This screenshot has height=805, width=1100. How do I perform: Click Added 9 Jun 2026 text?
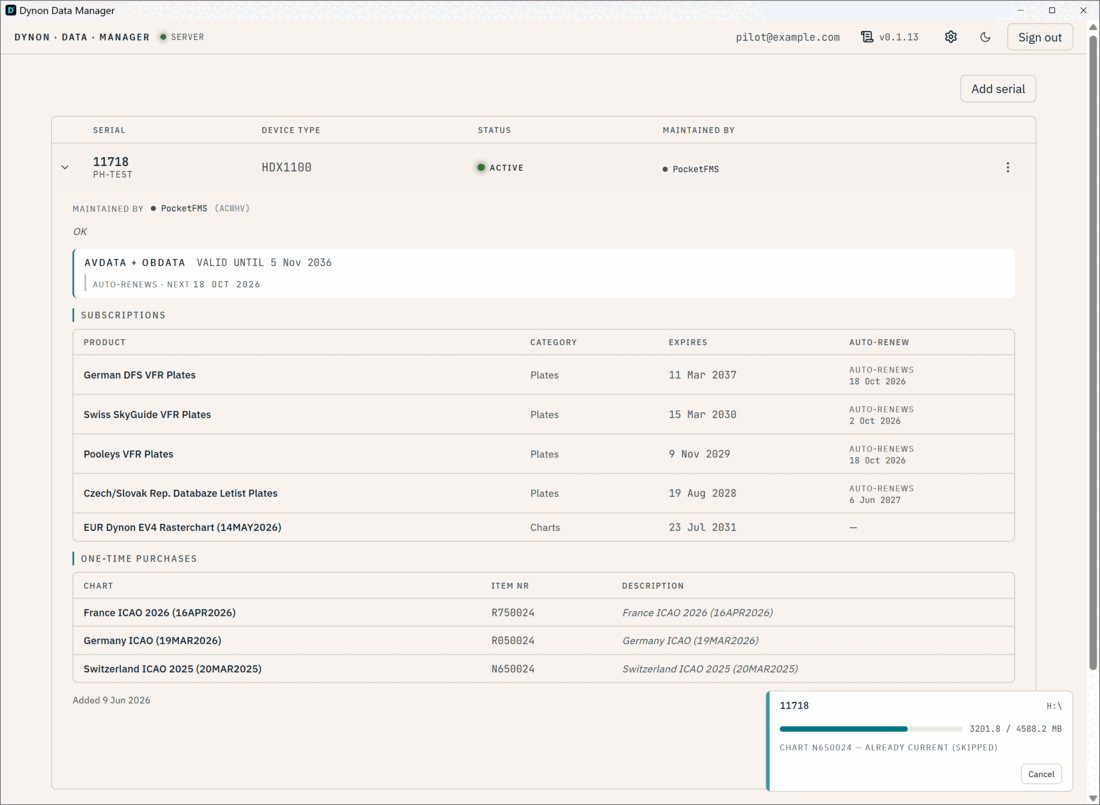[112, 700]
